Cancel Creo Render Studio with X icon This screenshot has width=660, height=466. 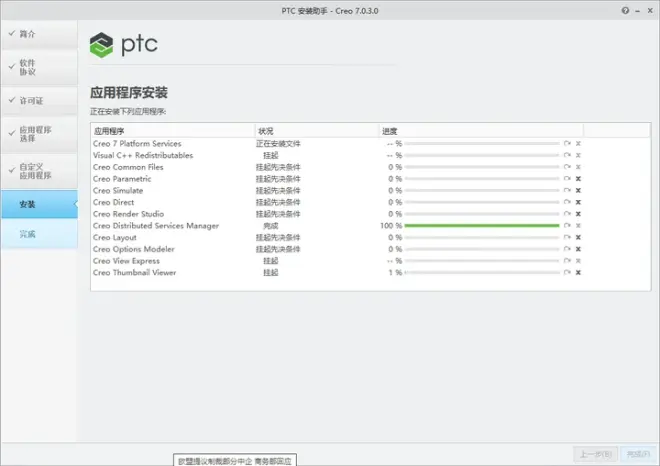[x=578, y=214]
